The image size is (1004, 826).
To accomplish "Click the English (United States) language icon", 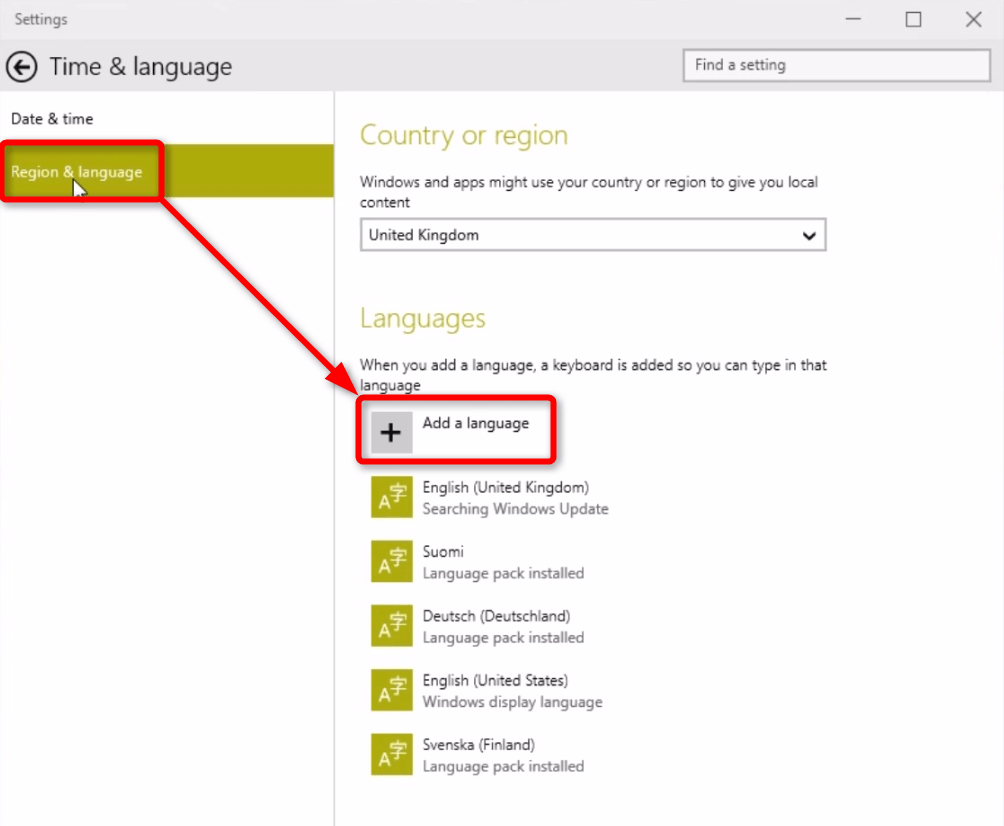I will pos(391,690).
